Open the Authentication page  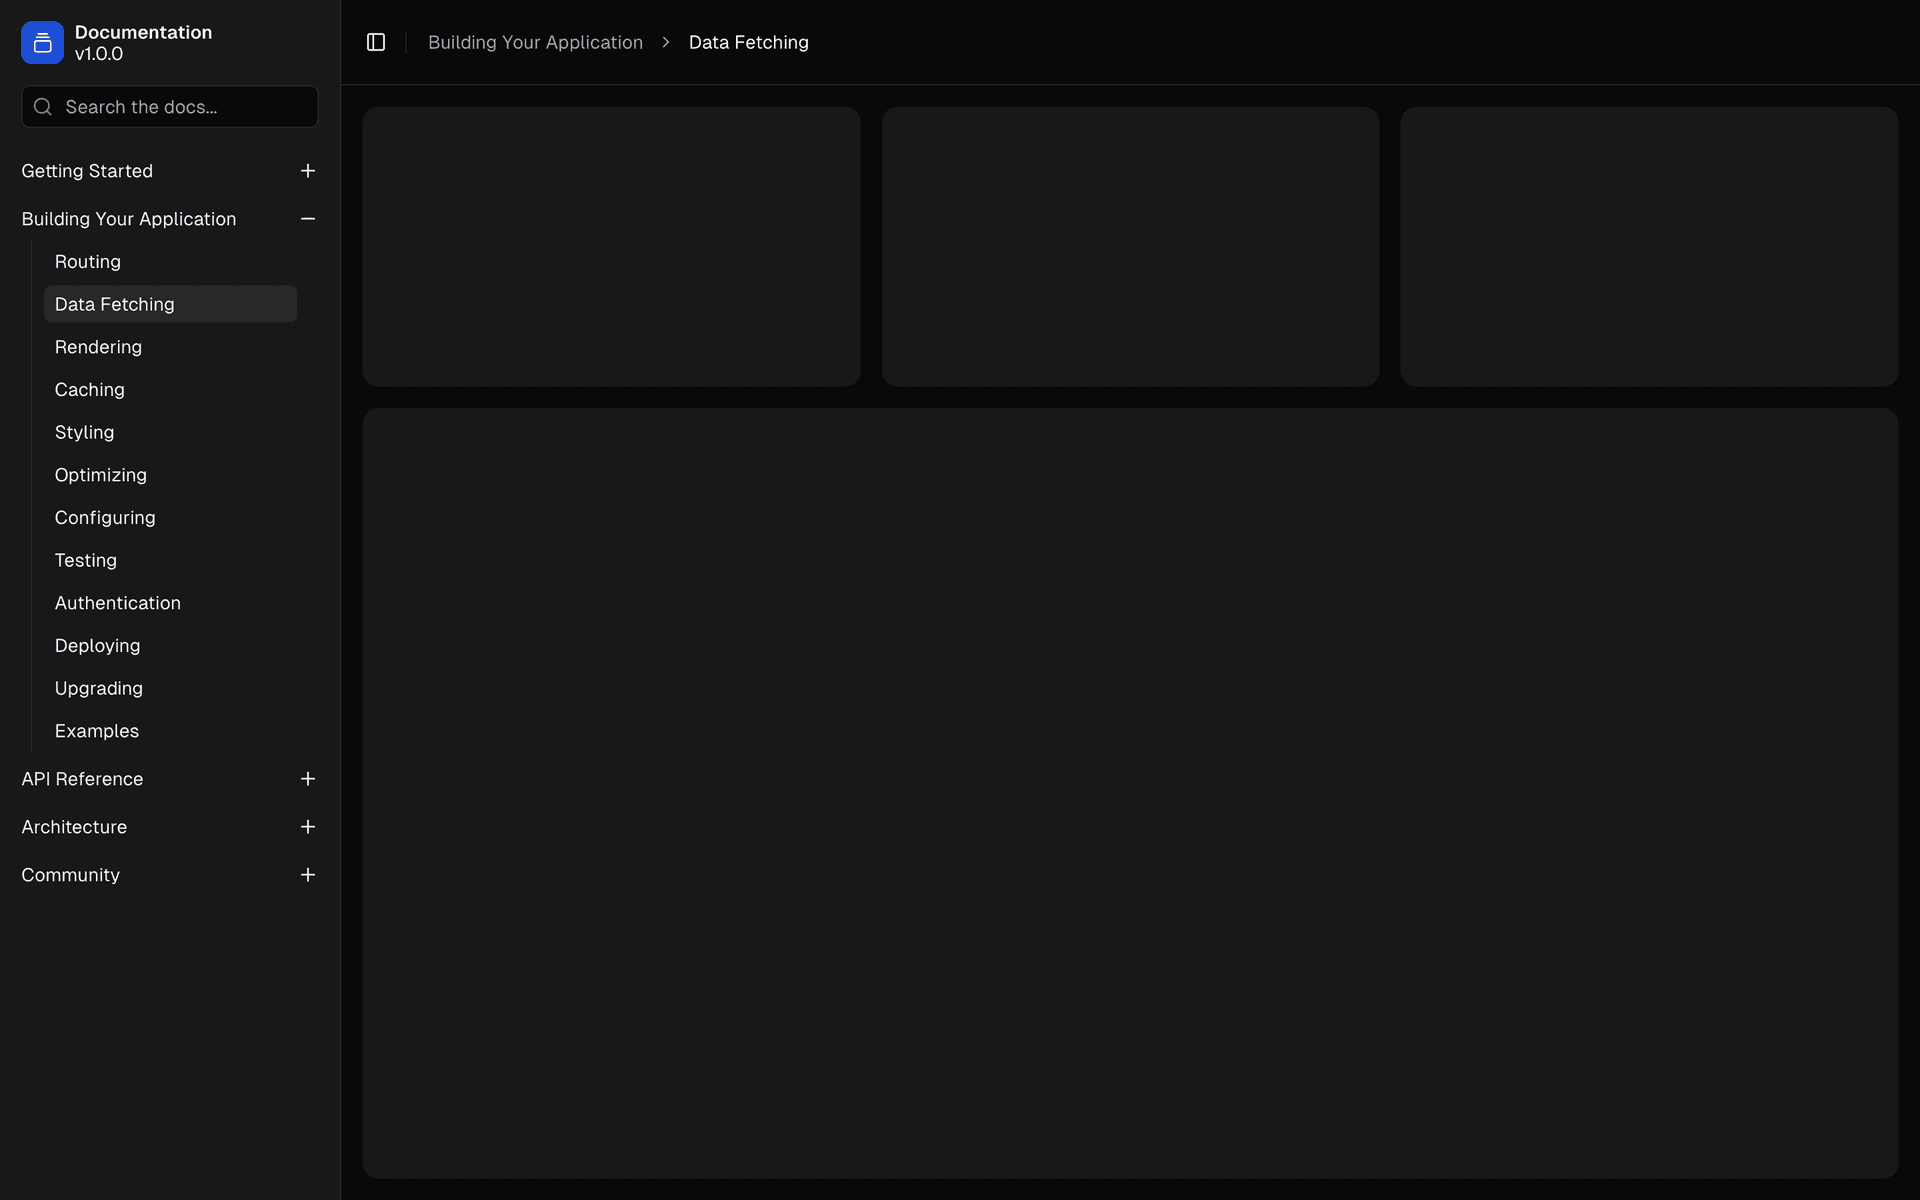tap(117, 603)
